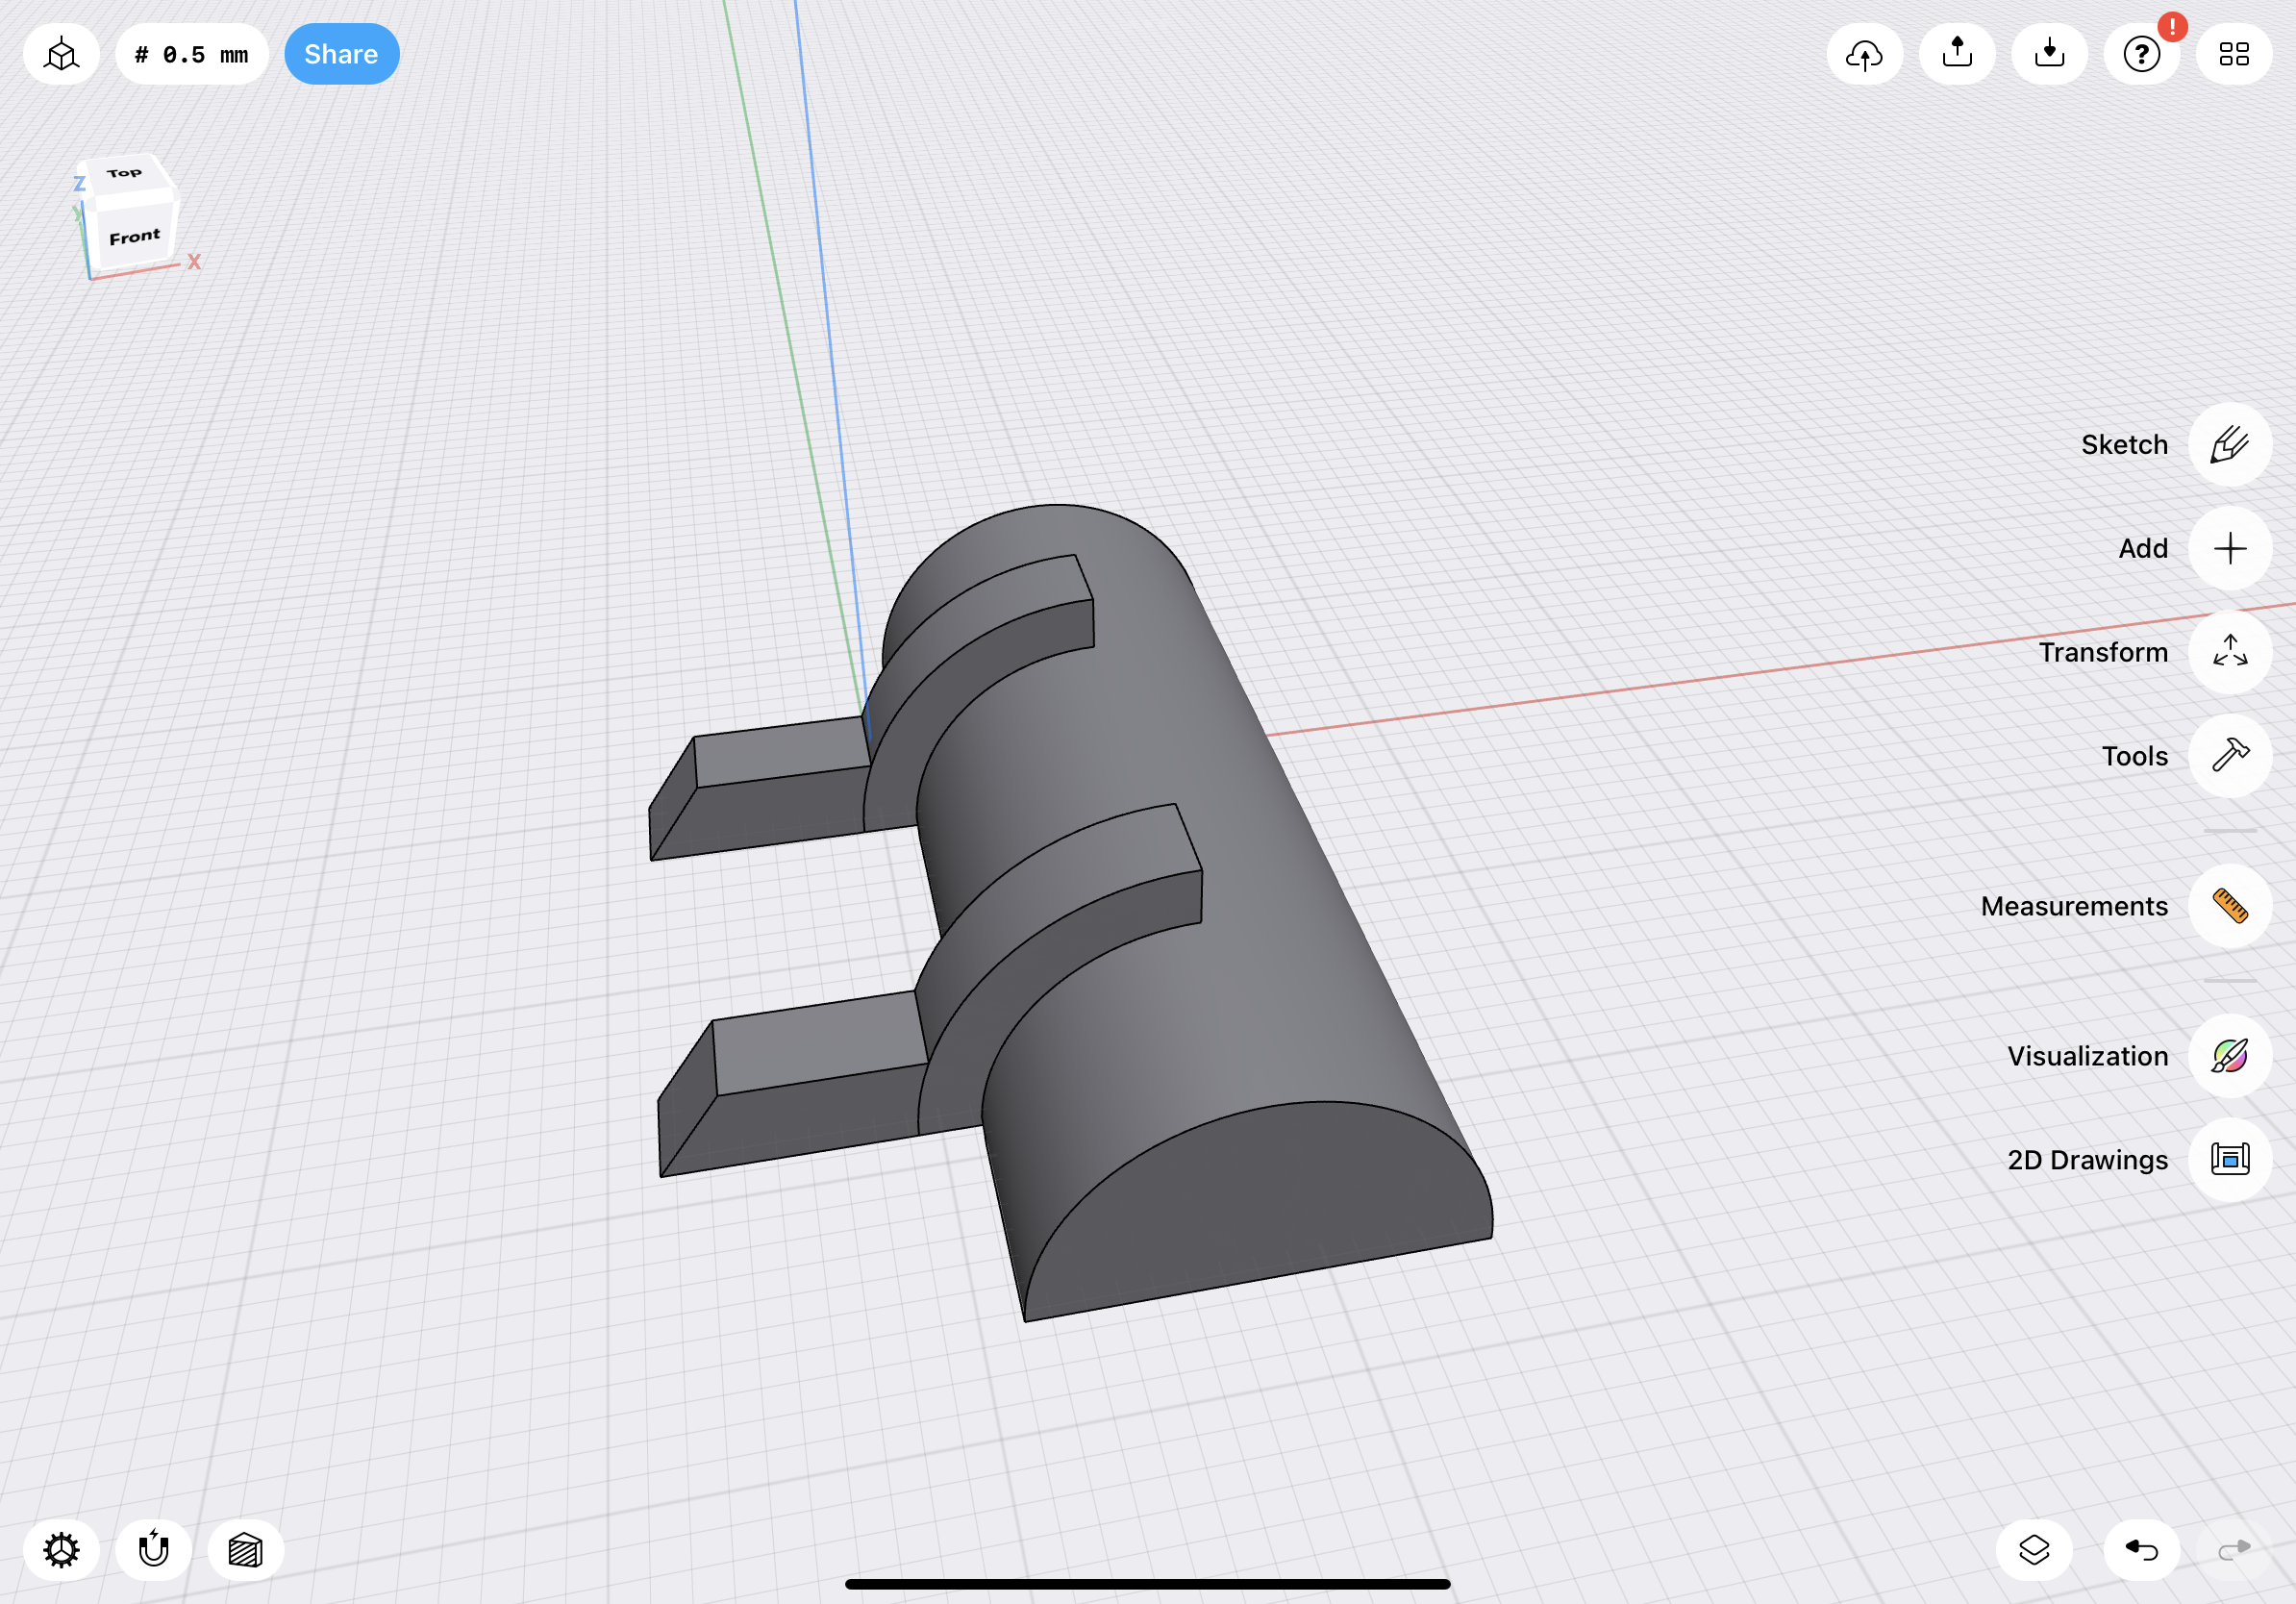
Task: Click the Transform menu label
Action: coord(2103,652)
